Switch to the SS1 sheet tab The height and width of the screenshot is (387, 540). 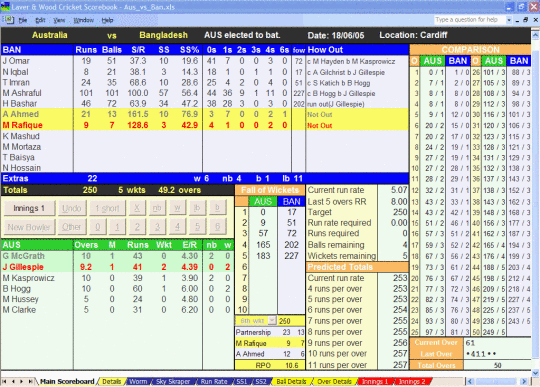(242, 381)
